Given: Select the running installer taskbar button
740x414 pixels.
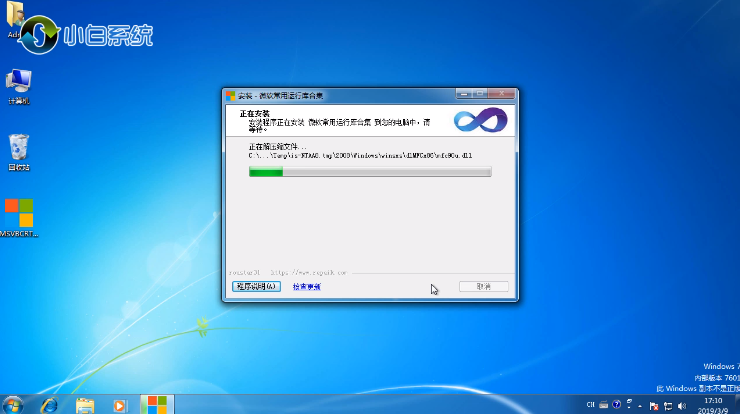Looking at the screenshot, I should pyautogui.click(x=155, y=404).
